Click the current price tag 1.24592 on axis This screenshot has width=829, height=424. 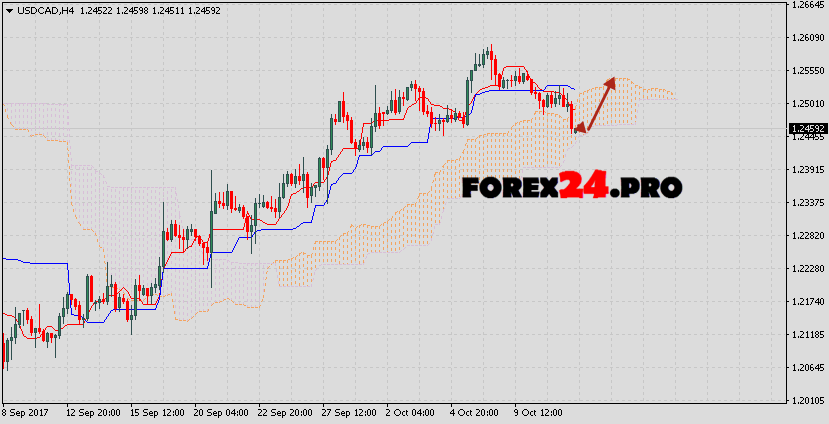pyautogui.click(x=807, y=129)
